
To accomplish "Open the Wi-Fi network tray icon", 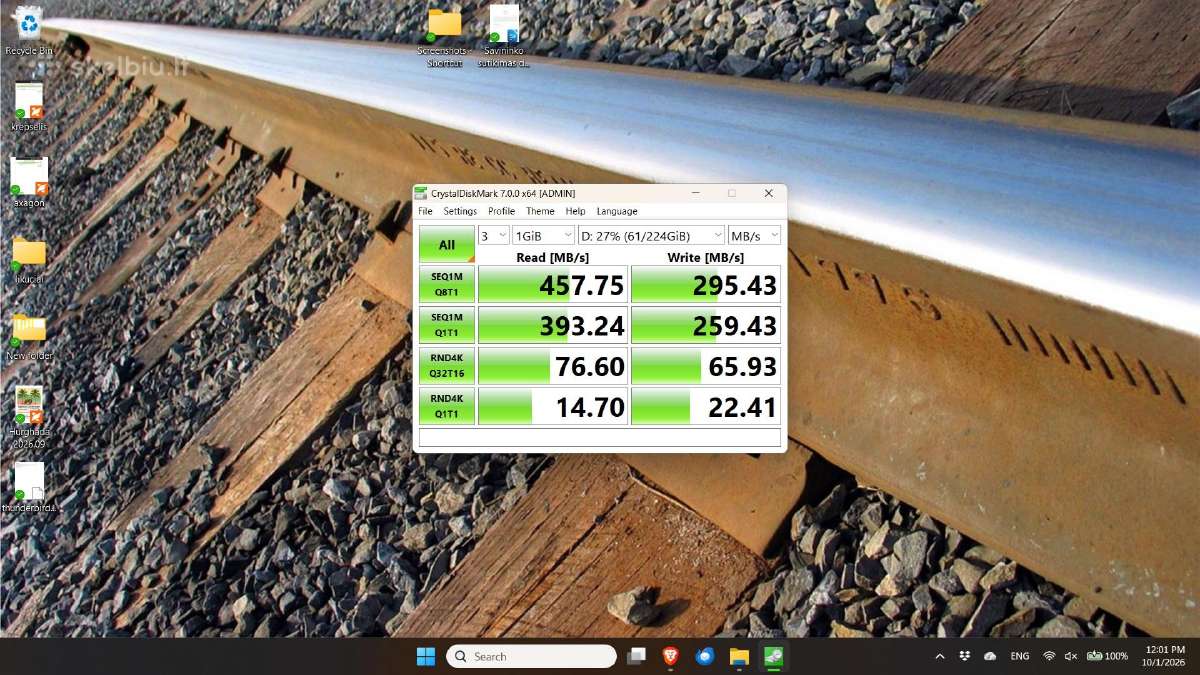I will point(1049,656).
